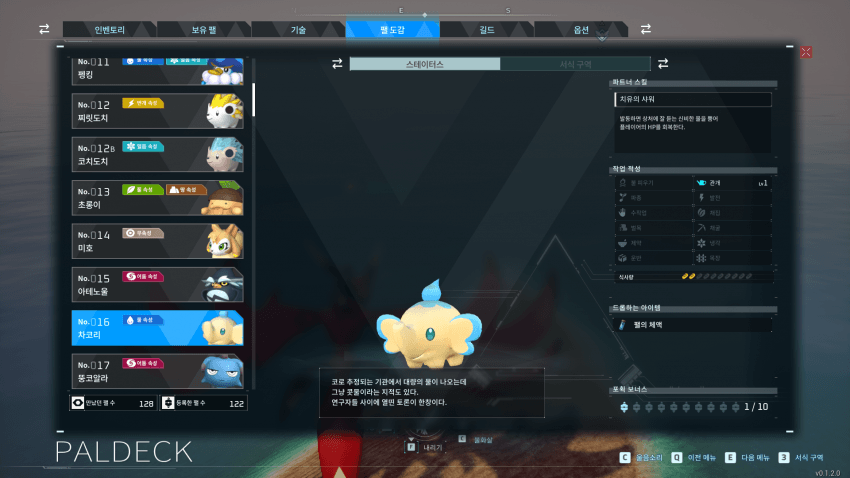Click the 차코리 description text box

[432, 392]
